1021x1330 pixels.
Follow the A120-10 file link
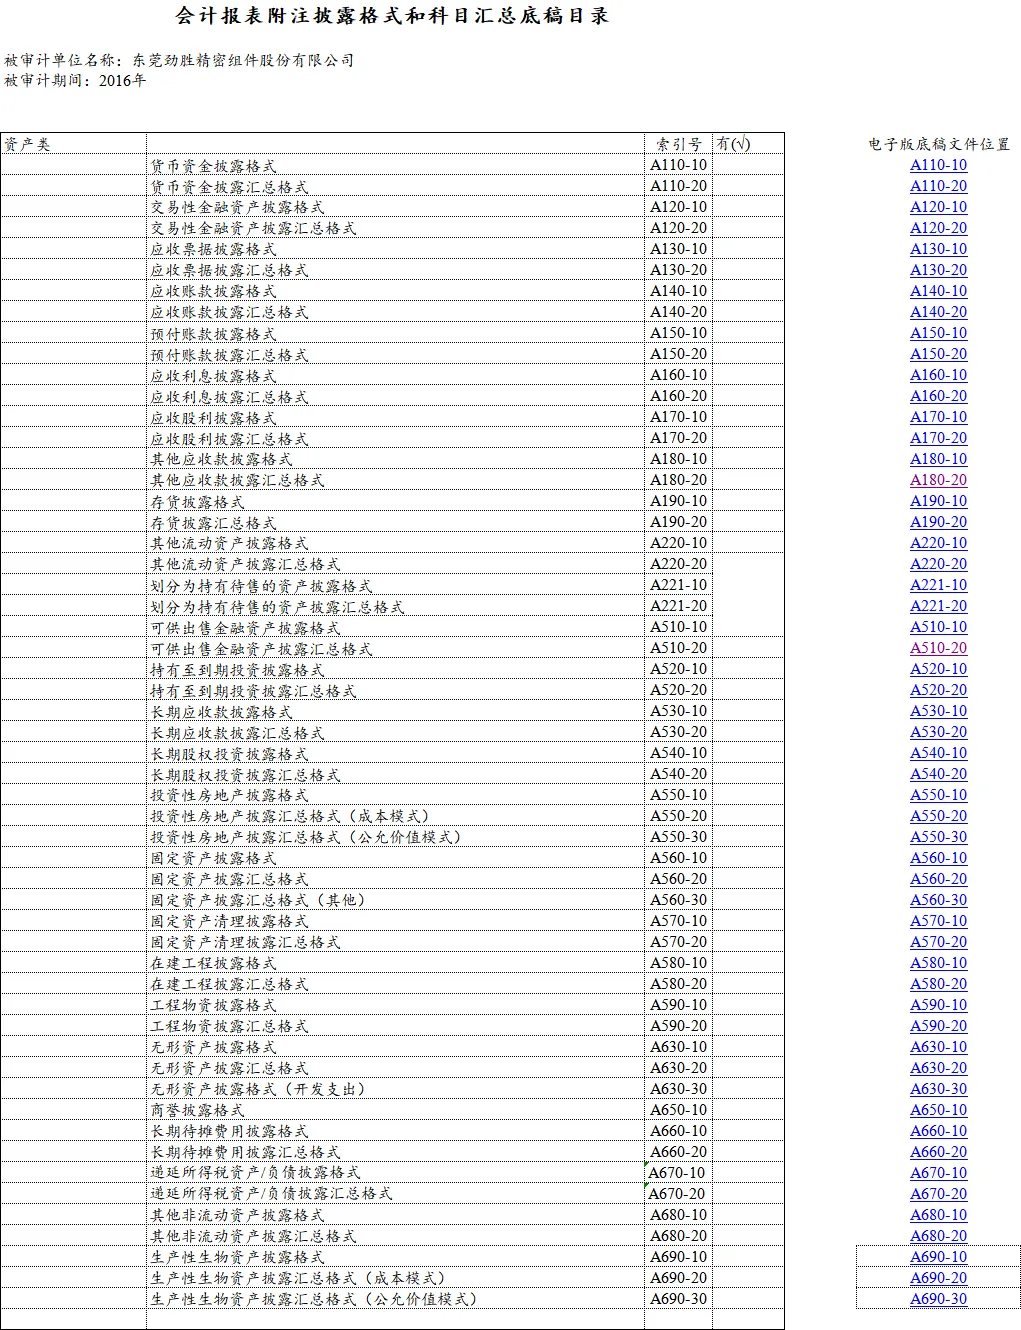tap(938, 207)
